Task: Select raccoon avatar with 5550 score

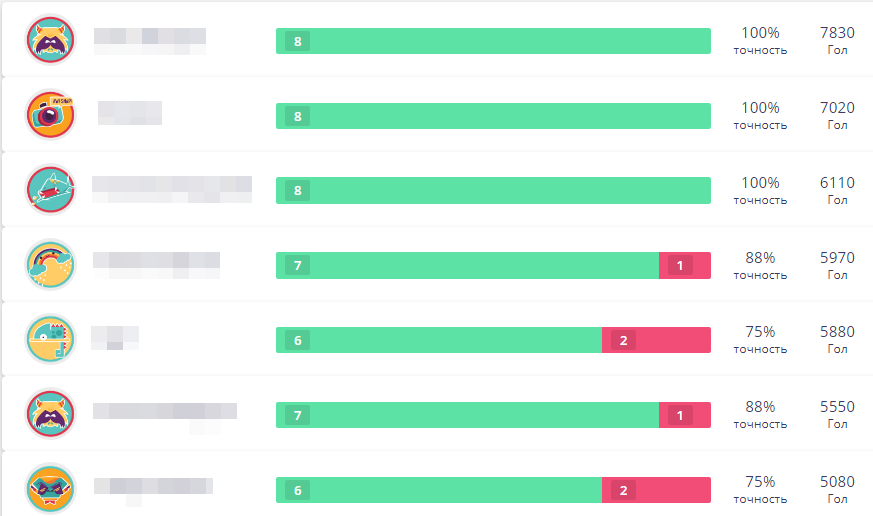Action: pos(51,415)
